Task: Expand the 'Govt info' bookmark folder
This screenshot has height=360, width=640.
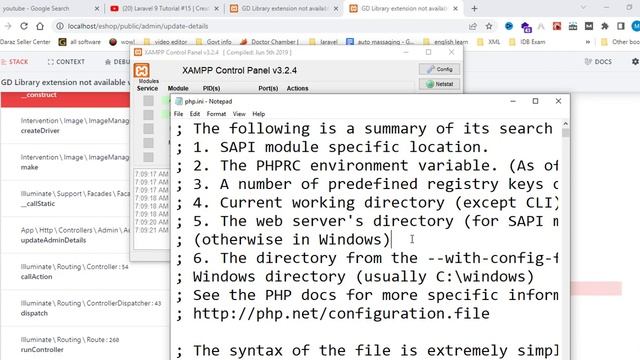Action: [213, 42]
